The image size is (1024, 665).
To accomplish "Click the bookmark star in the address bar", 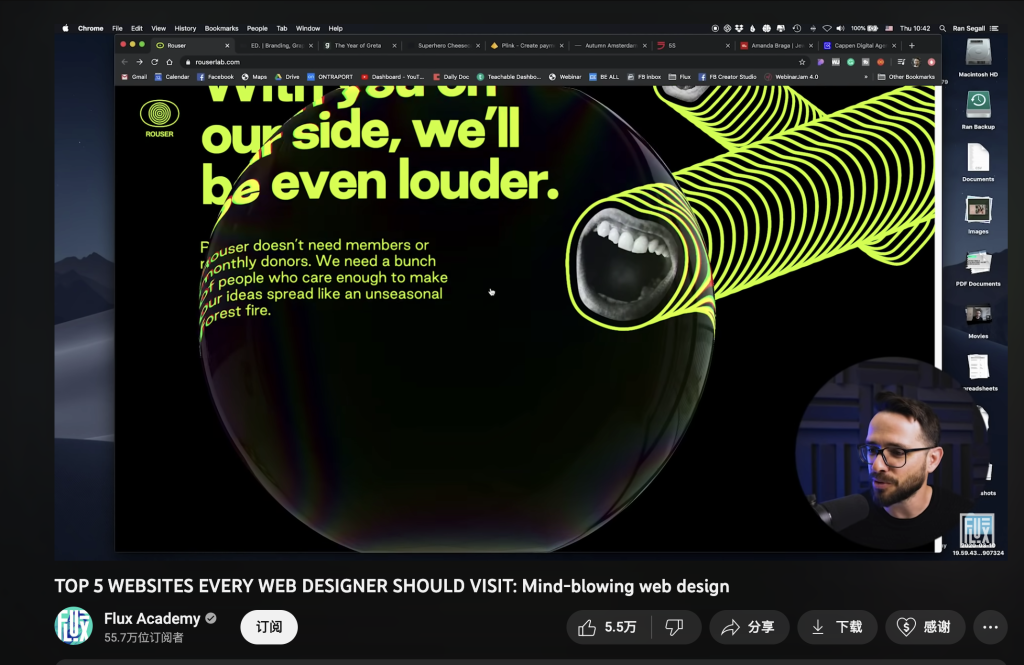I will tap(801, 62).
